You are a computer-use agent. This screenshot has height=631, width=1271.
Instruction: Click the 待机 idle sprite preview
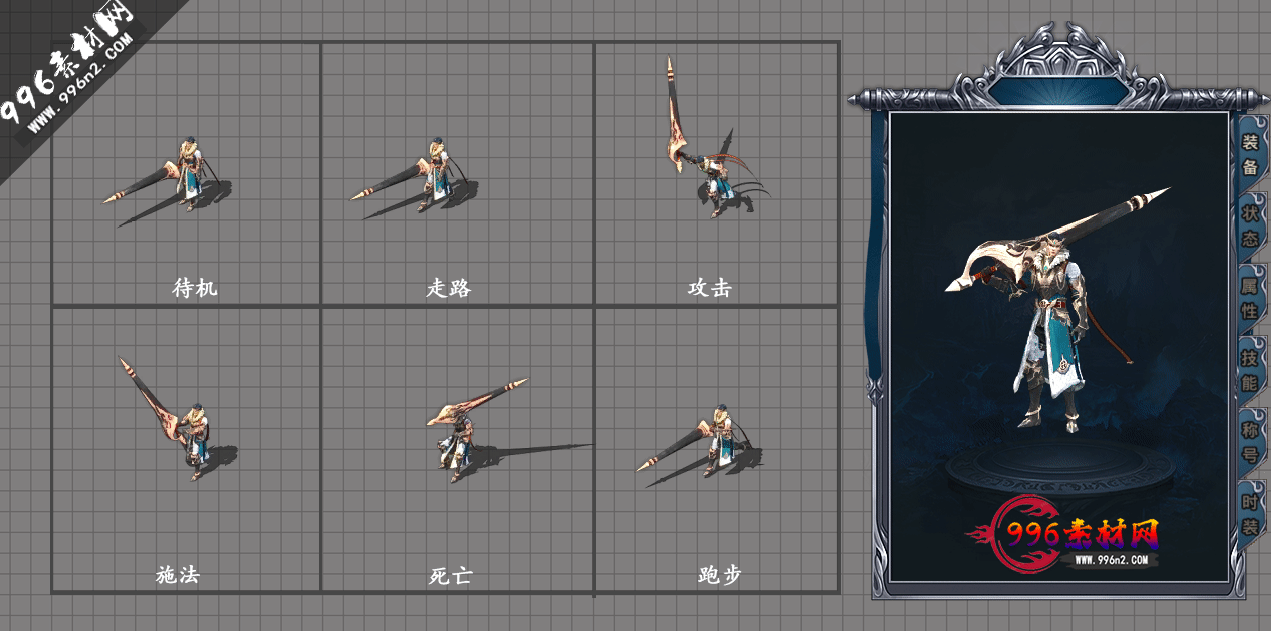click(168, 180)
